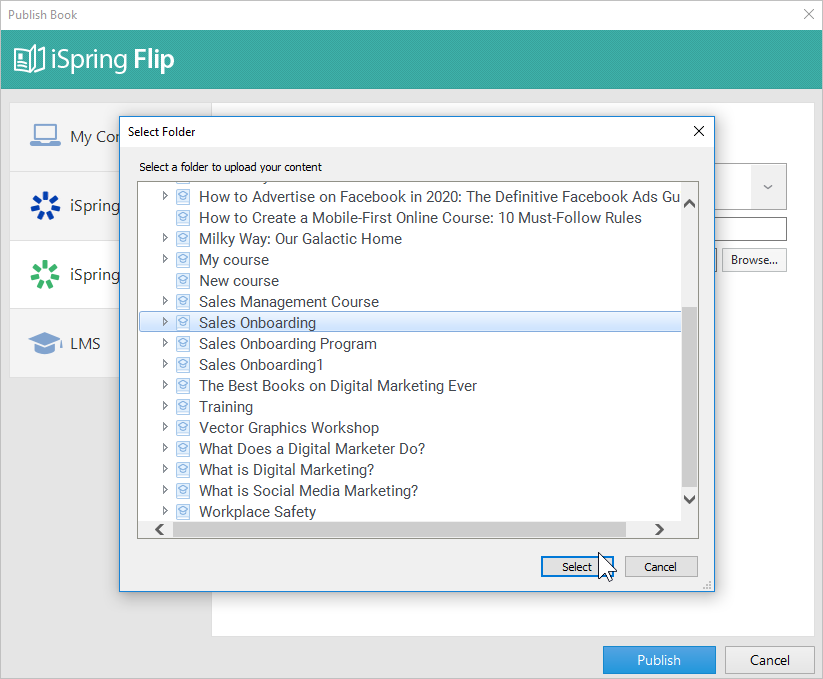Open the LMS publishing tab

[x=65, y=343]
